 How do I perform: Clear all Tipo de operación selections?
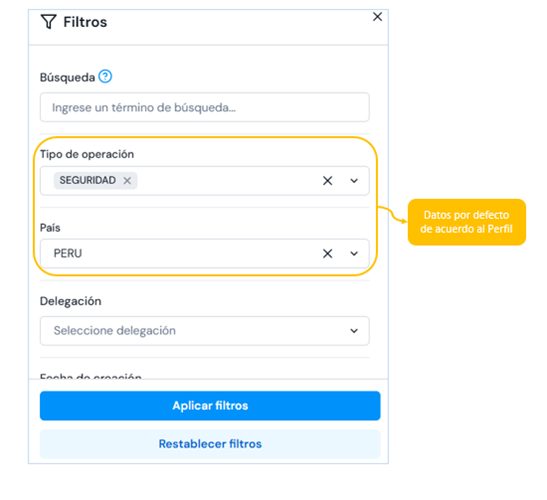[x=327, y=181]
